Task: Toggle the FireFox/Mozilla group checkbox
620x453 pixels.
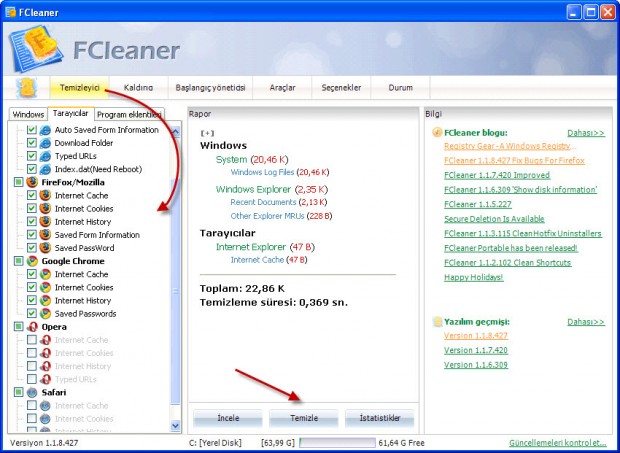Action: click(x=19, y=182)
